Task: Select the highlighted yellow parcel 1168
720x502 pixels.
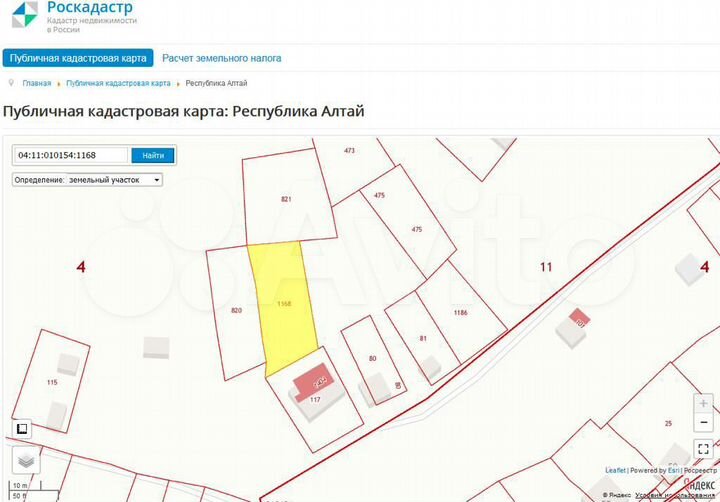Action: 284,303
